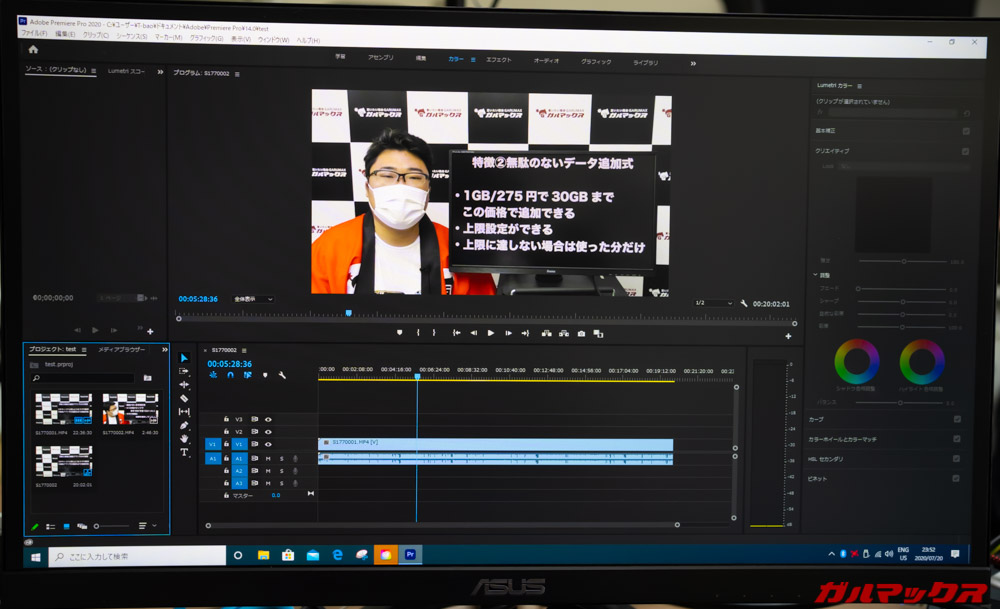Select the Razor tool in the toolbar
This screenshot has width=1000, height=609.
click(x=184, y=398)
